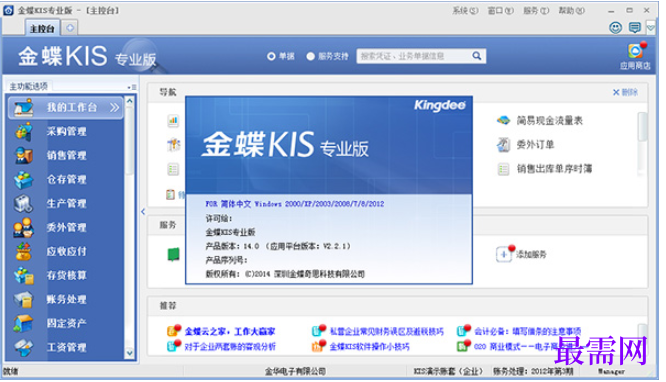Click the 添加服务 label
666x382 pixels.
pyautogui.click(x=531, y=255)
